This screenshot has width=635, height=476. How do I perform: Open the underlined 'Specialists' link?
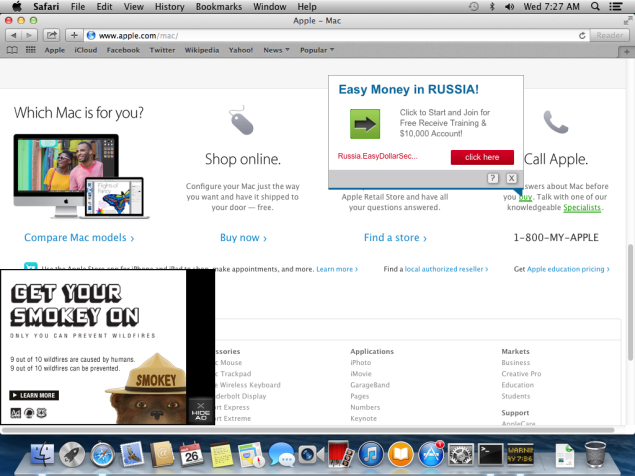click(582, 207)
